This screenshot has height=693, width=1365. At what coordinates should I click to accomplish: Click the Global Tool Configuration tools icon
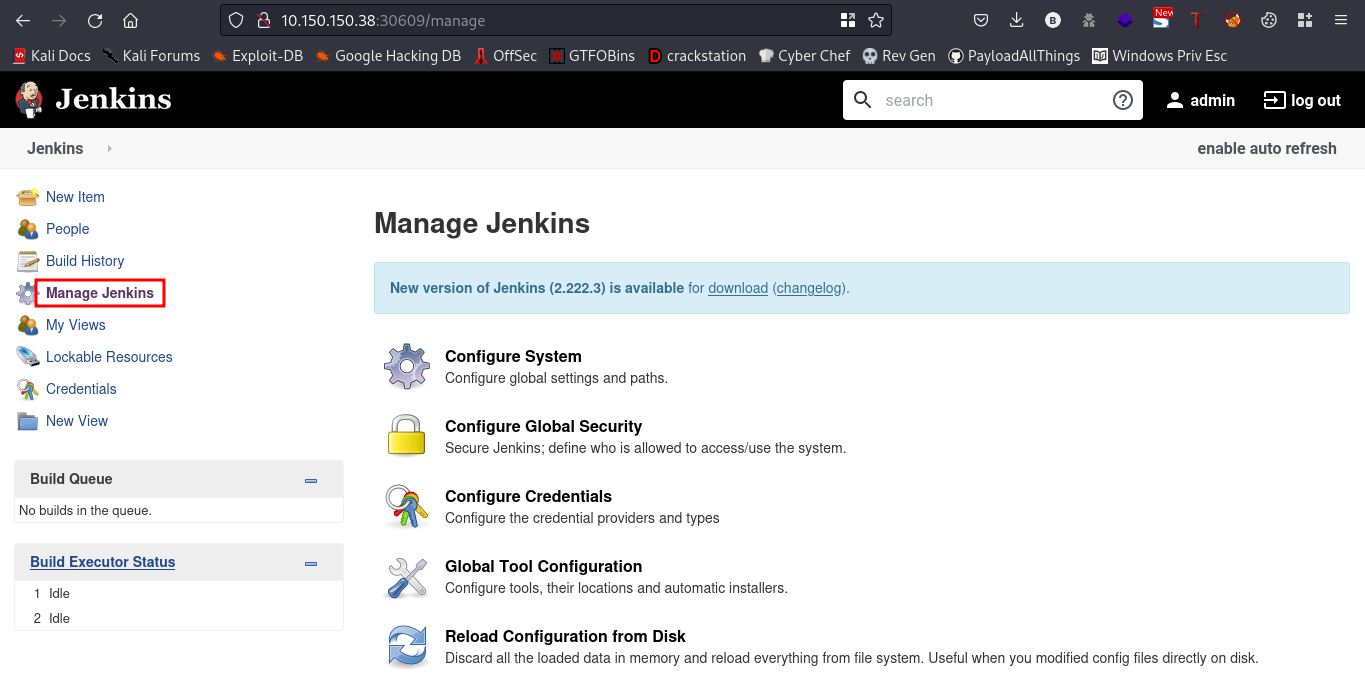407,576
